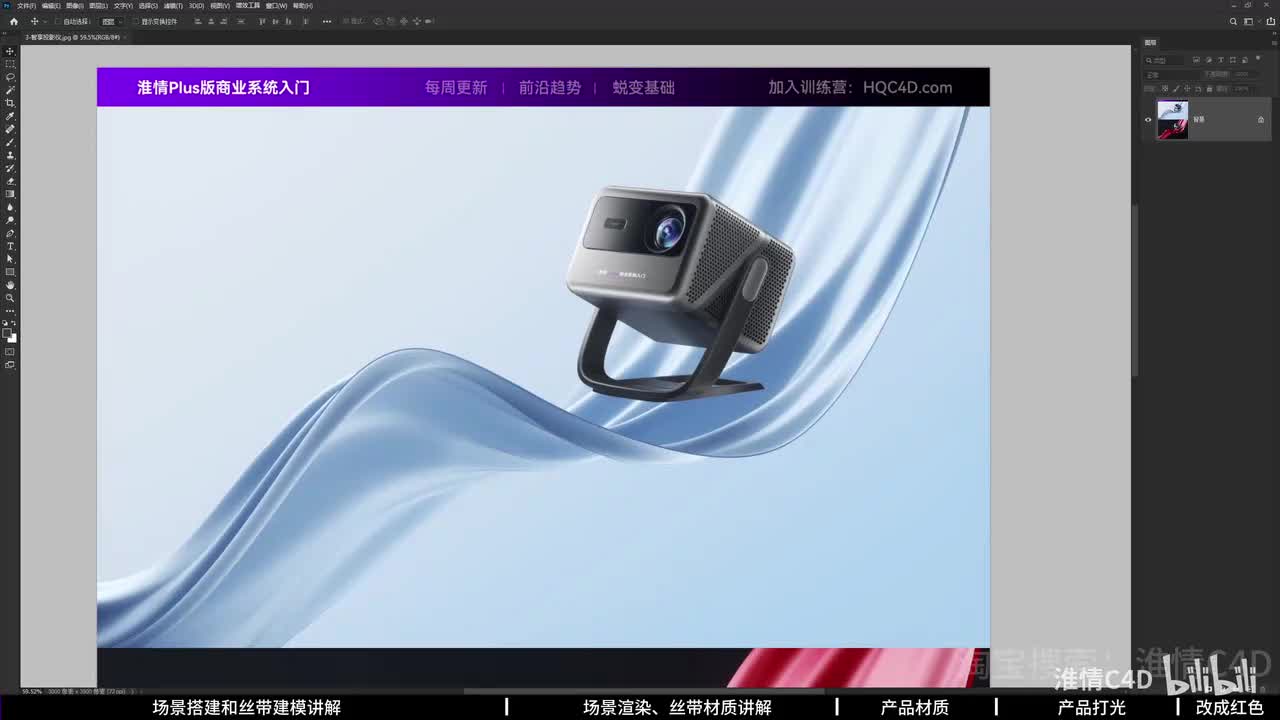
Task: Select the Zoom tool
Action: tap(10, 298)
